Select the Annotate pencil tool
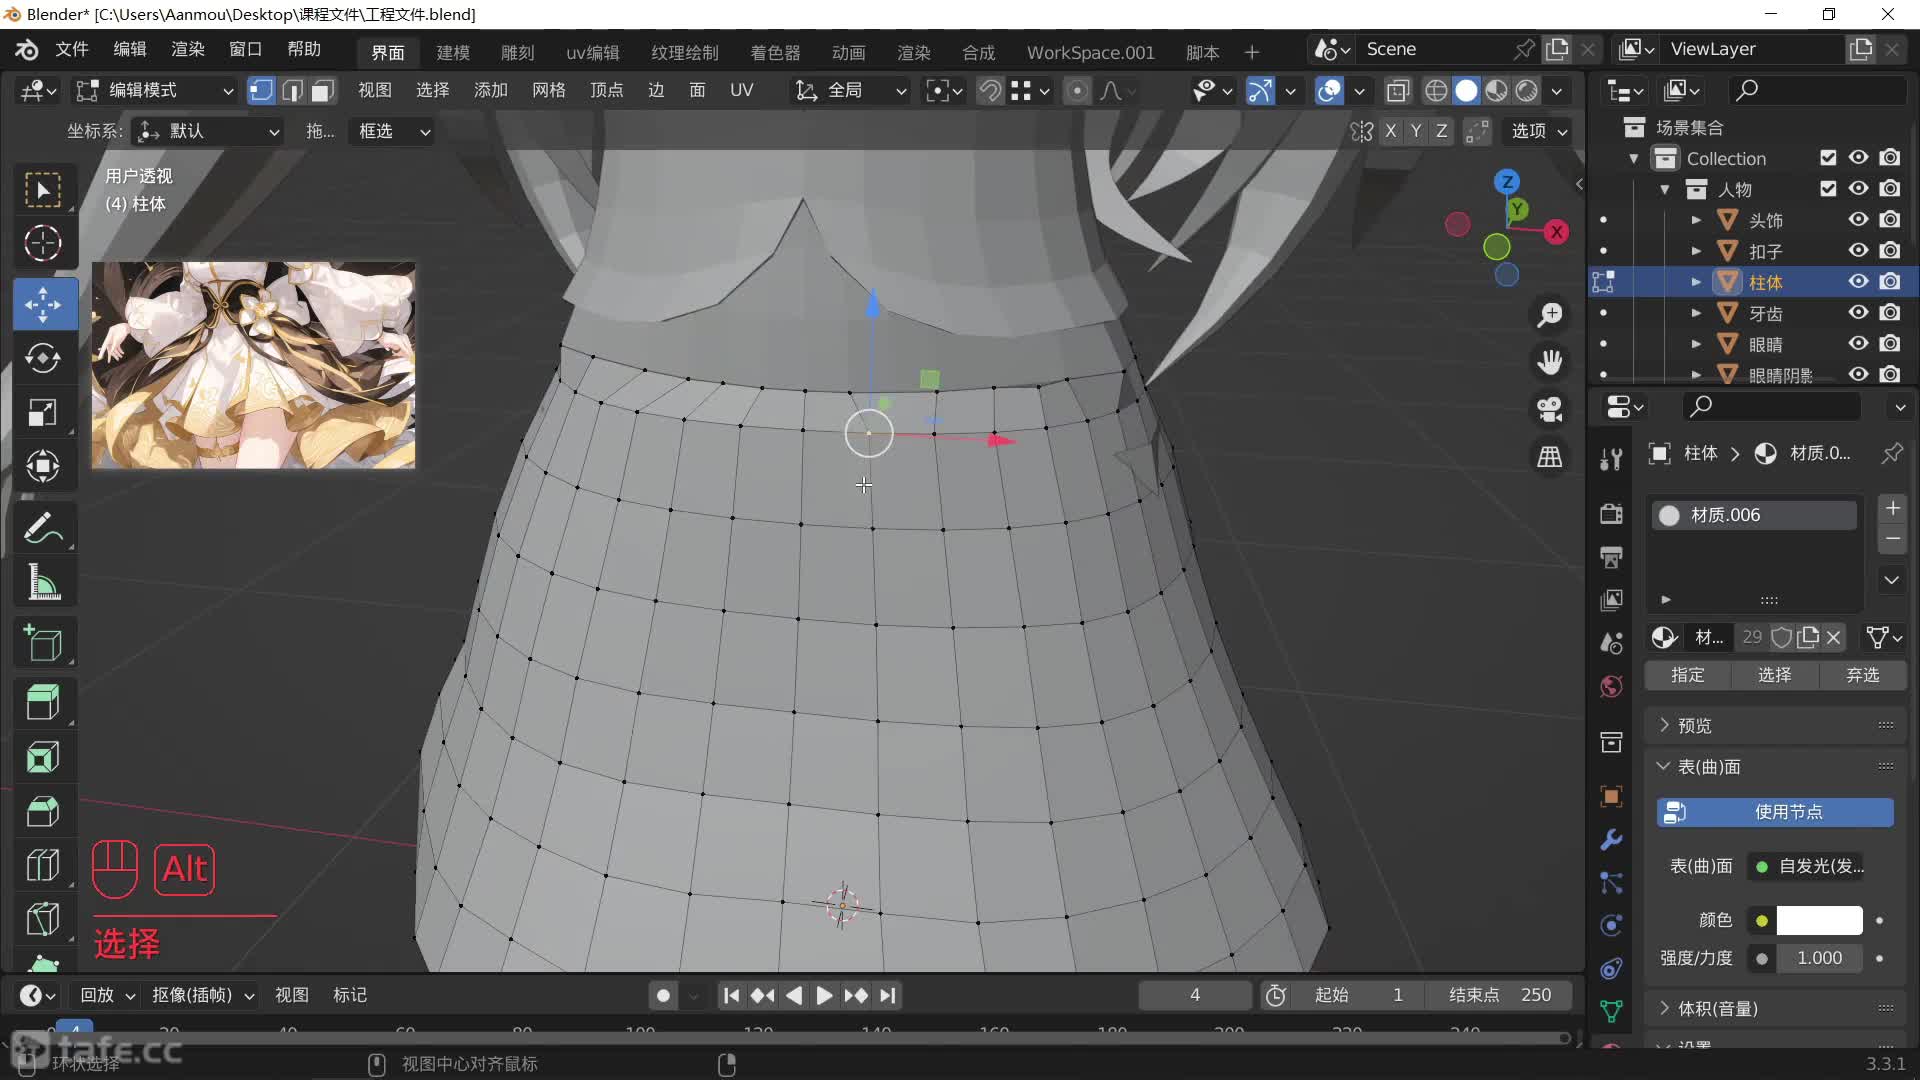Screen dimensions: 1920x1080 click(x=43, y=528)
